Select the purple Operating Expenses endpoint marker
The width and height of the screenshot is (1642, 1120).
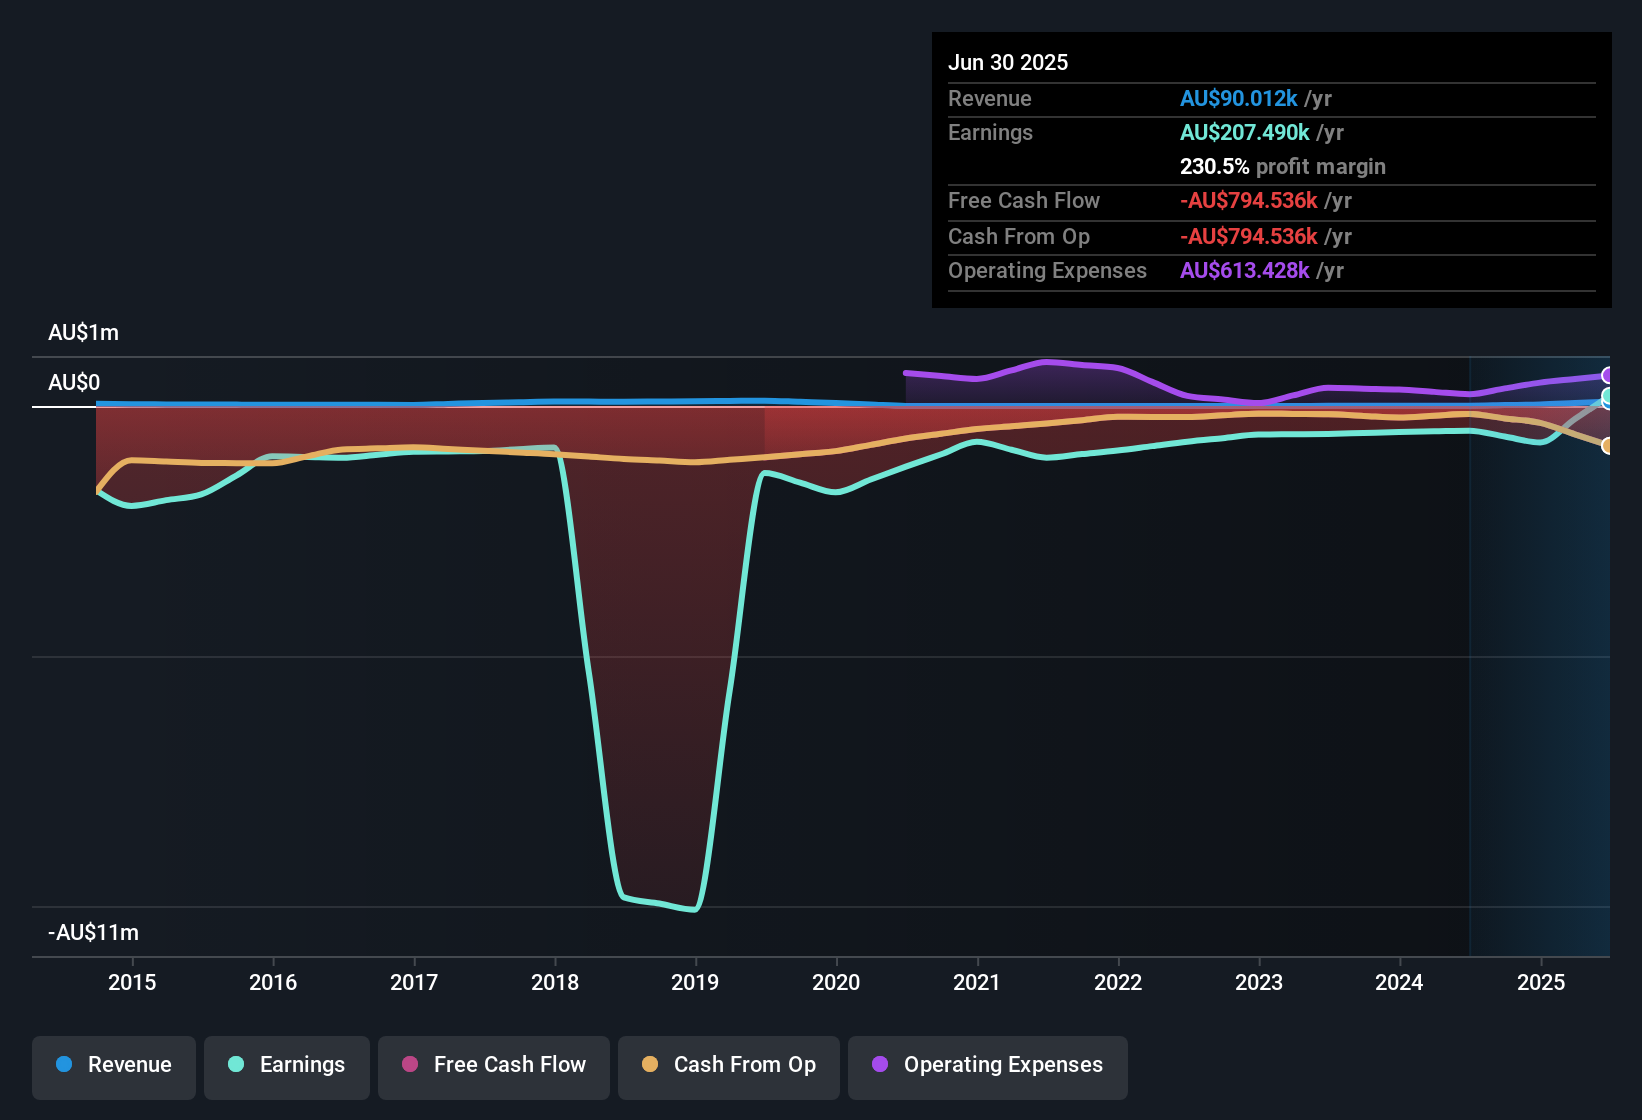tap(1608, 376)
